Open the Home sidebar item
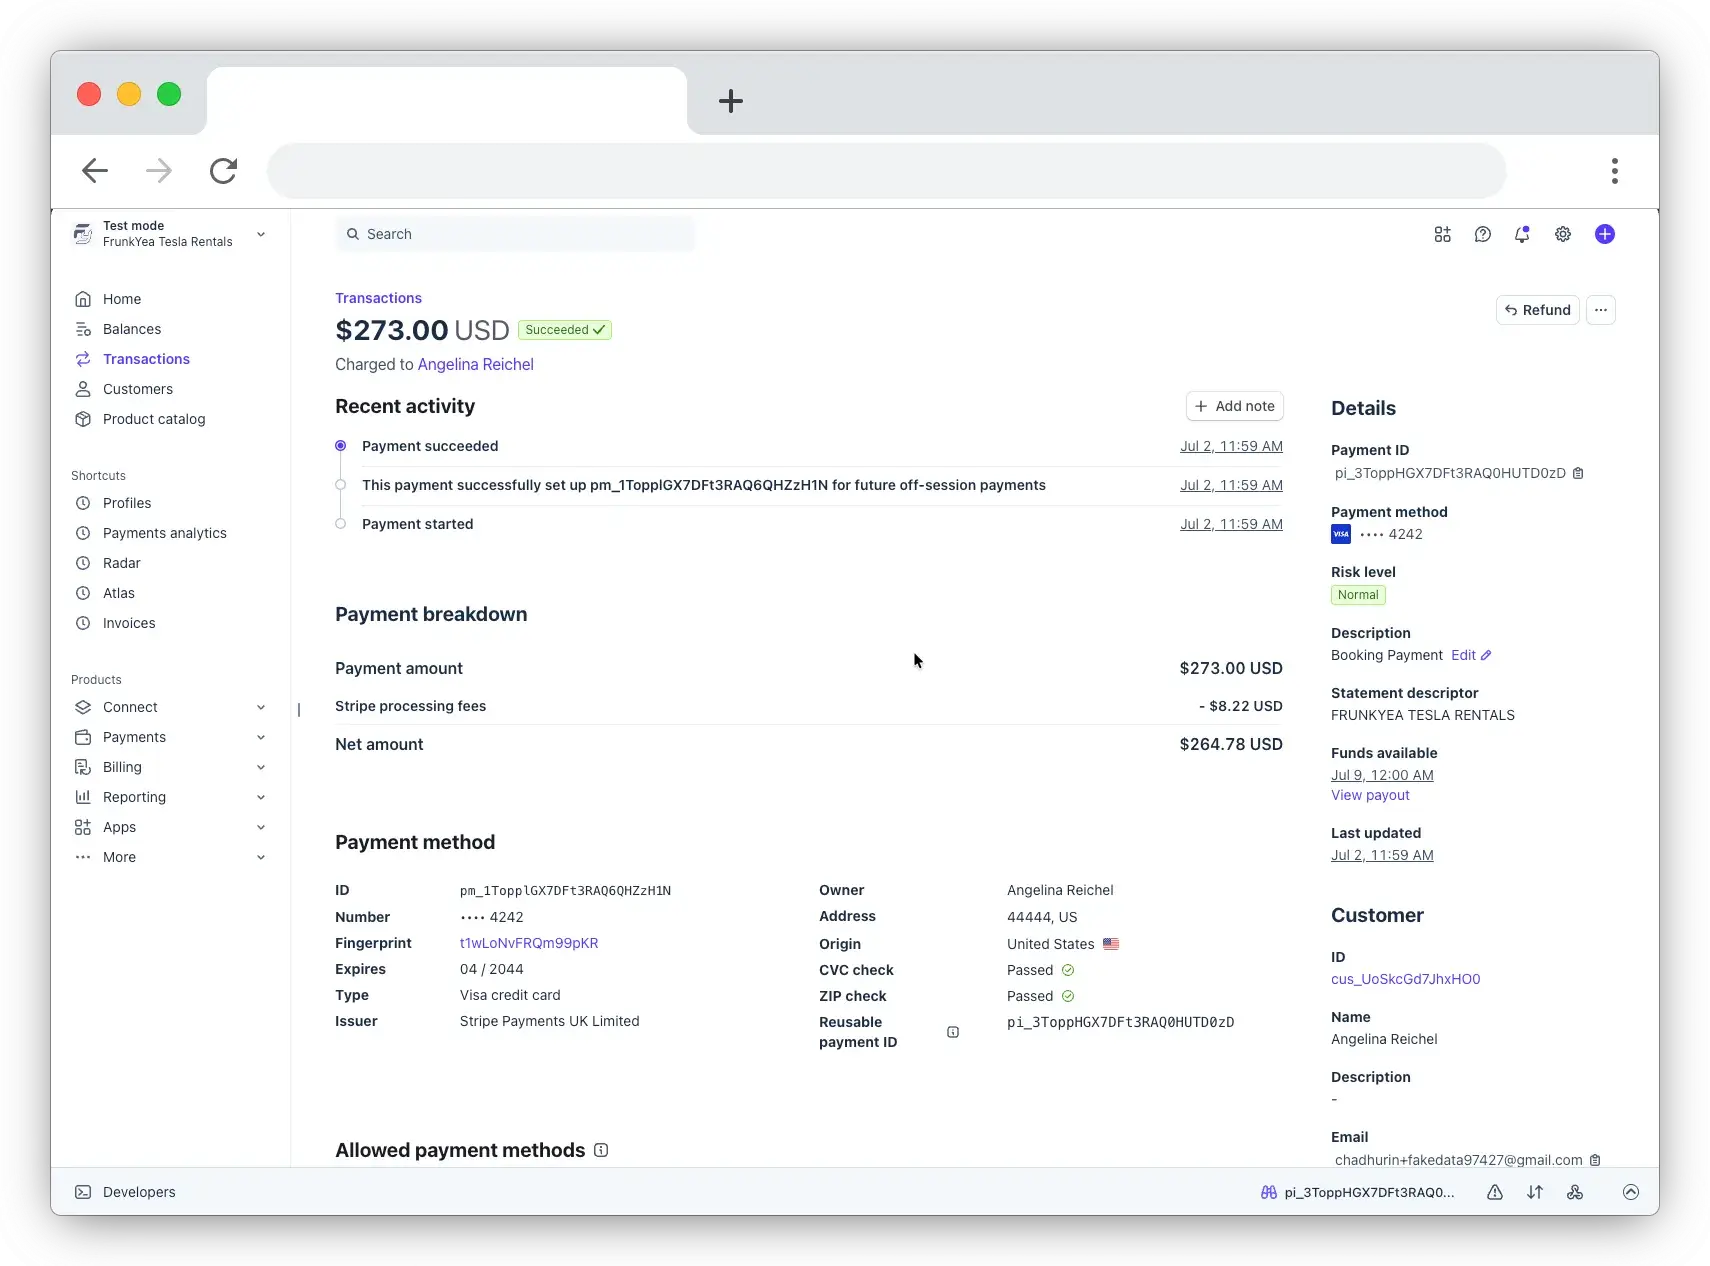The height and width of the screenshot is (1266, 1710). point(122,299)
